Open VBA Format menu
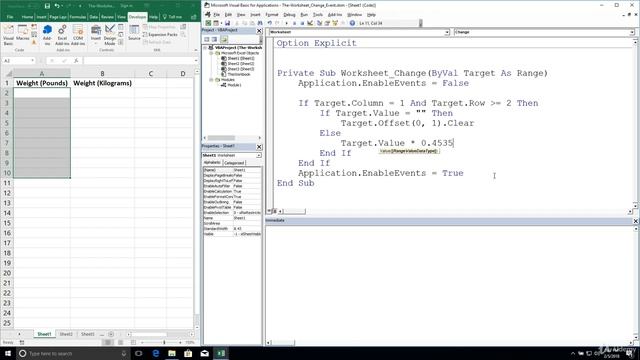 [x=271, y=15]
